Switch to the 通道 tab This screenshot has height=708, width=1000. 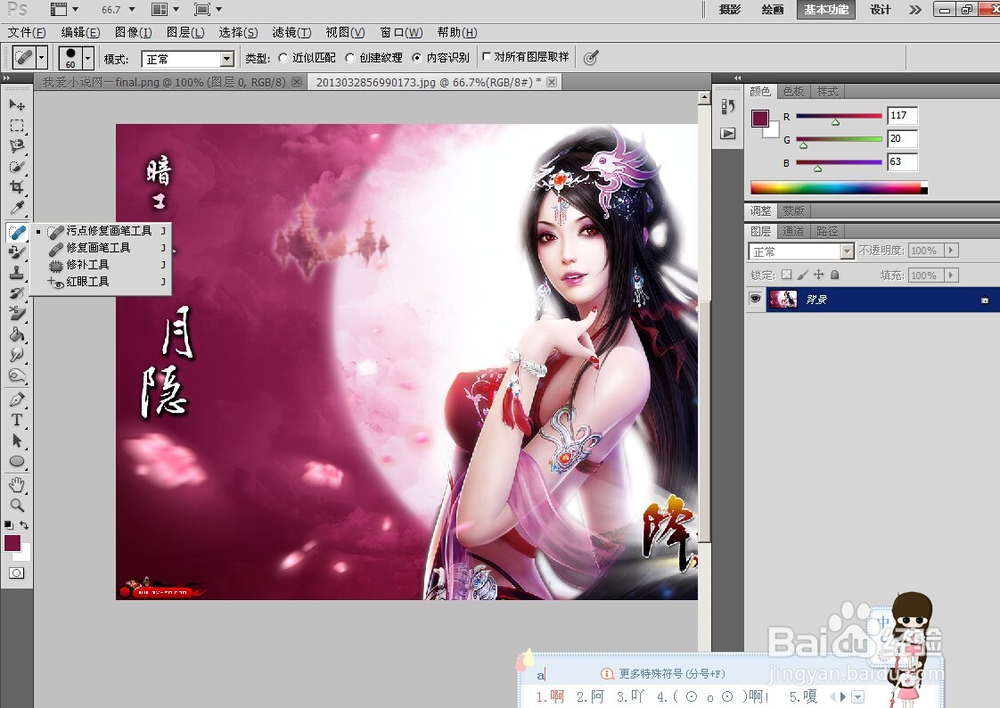793,231
